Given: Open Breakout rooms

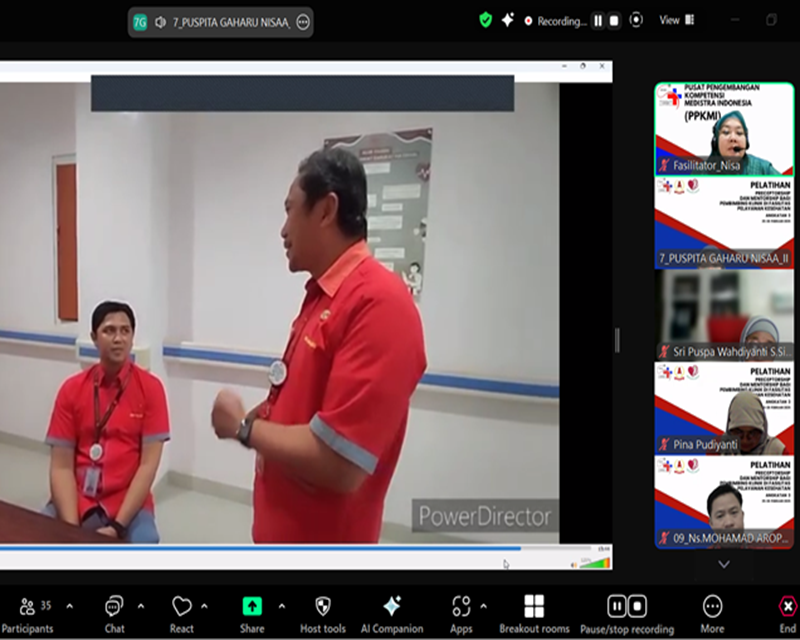Looking at the screenshot, I should 534,611.
